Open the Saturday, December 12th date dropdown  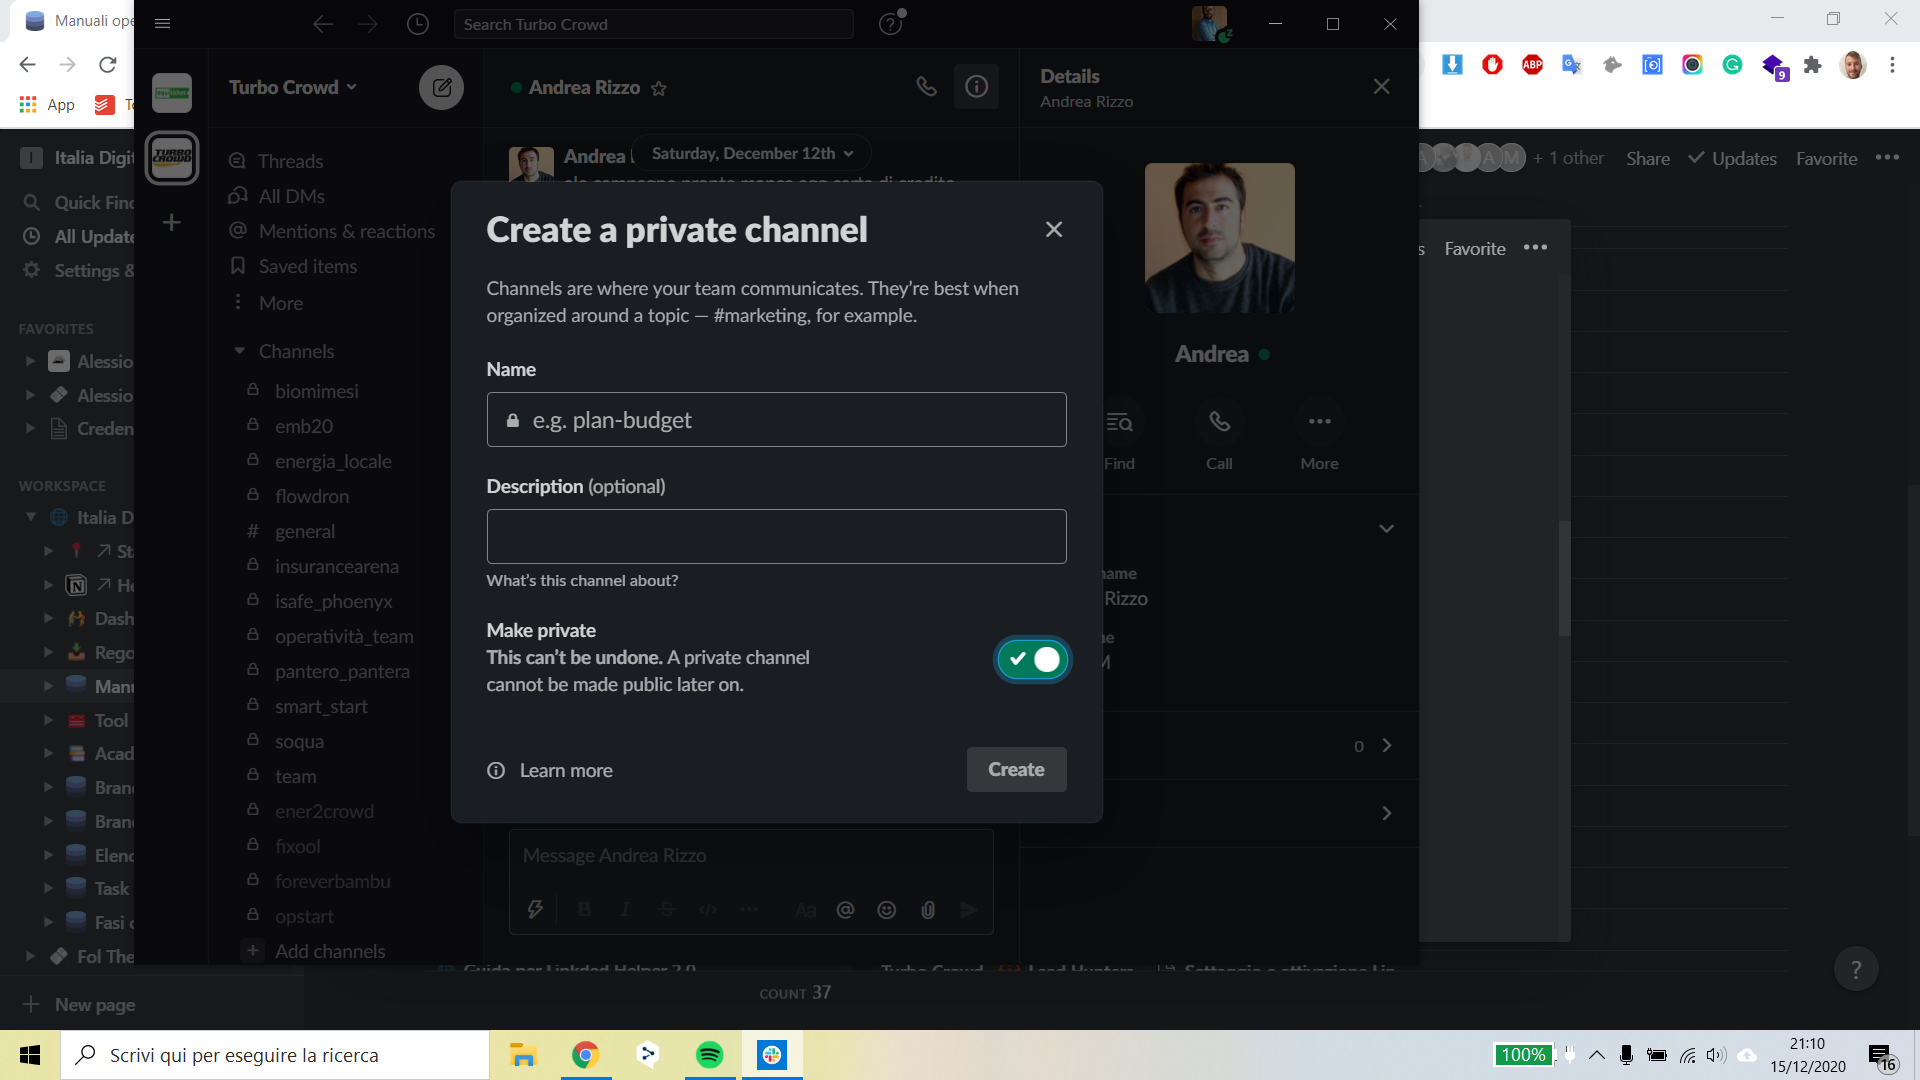click(752, 153)
